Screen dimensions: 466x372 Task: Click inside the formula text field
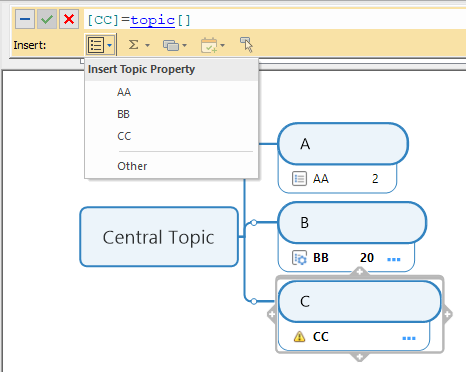275,20
